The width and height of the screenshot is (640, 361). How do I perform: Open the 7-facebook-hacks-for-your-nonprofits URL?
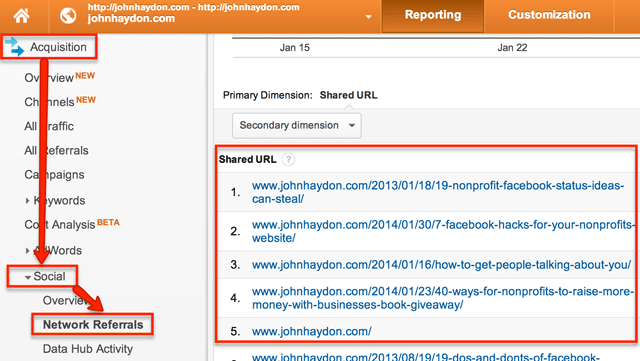[x=443, y=231]
